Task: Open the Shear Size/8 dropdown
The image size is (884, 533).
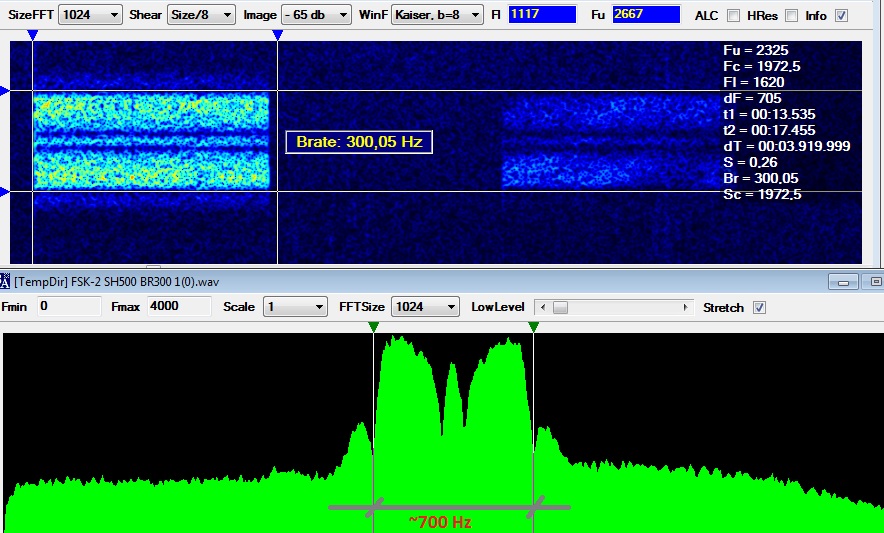Action: (x=201, y=15)
